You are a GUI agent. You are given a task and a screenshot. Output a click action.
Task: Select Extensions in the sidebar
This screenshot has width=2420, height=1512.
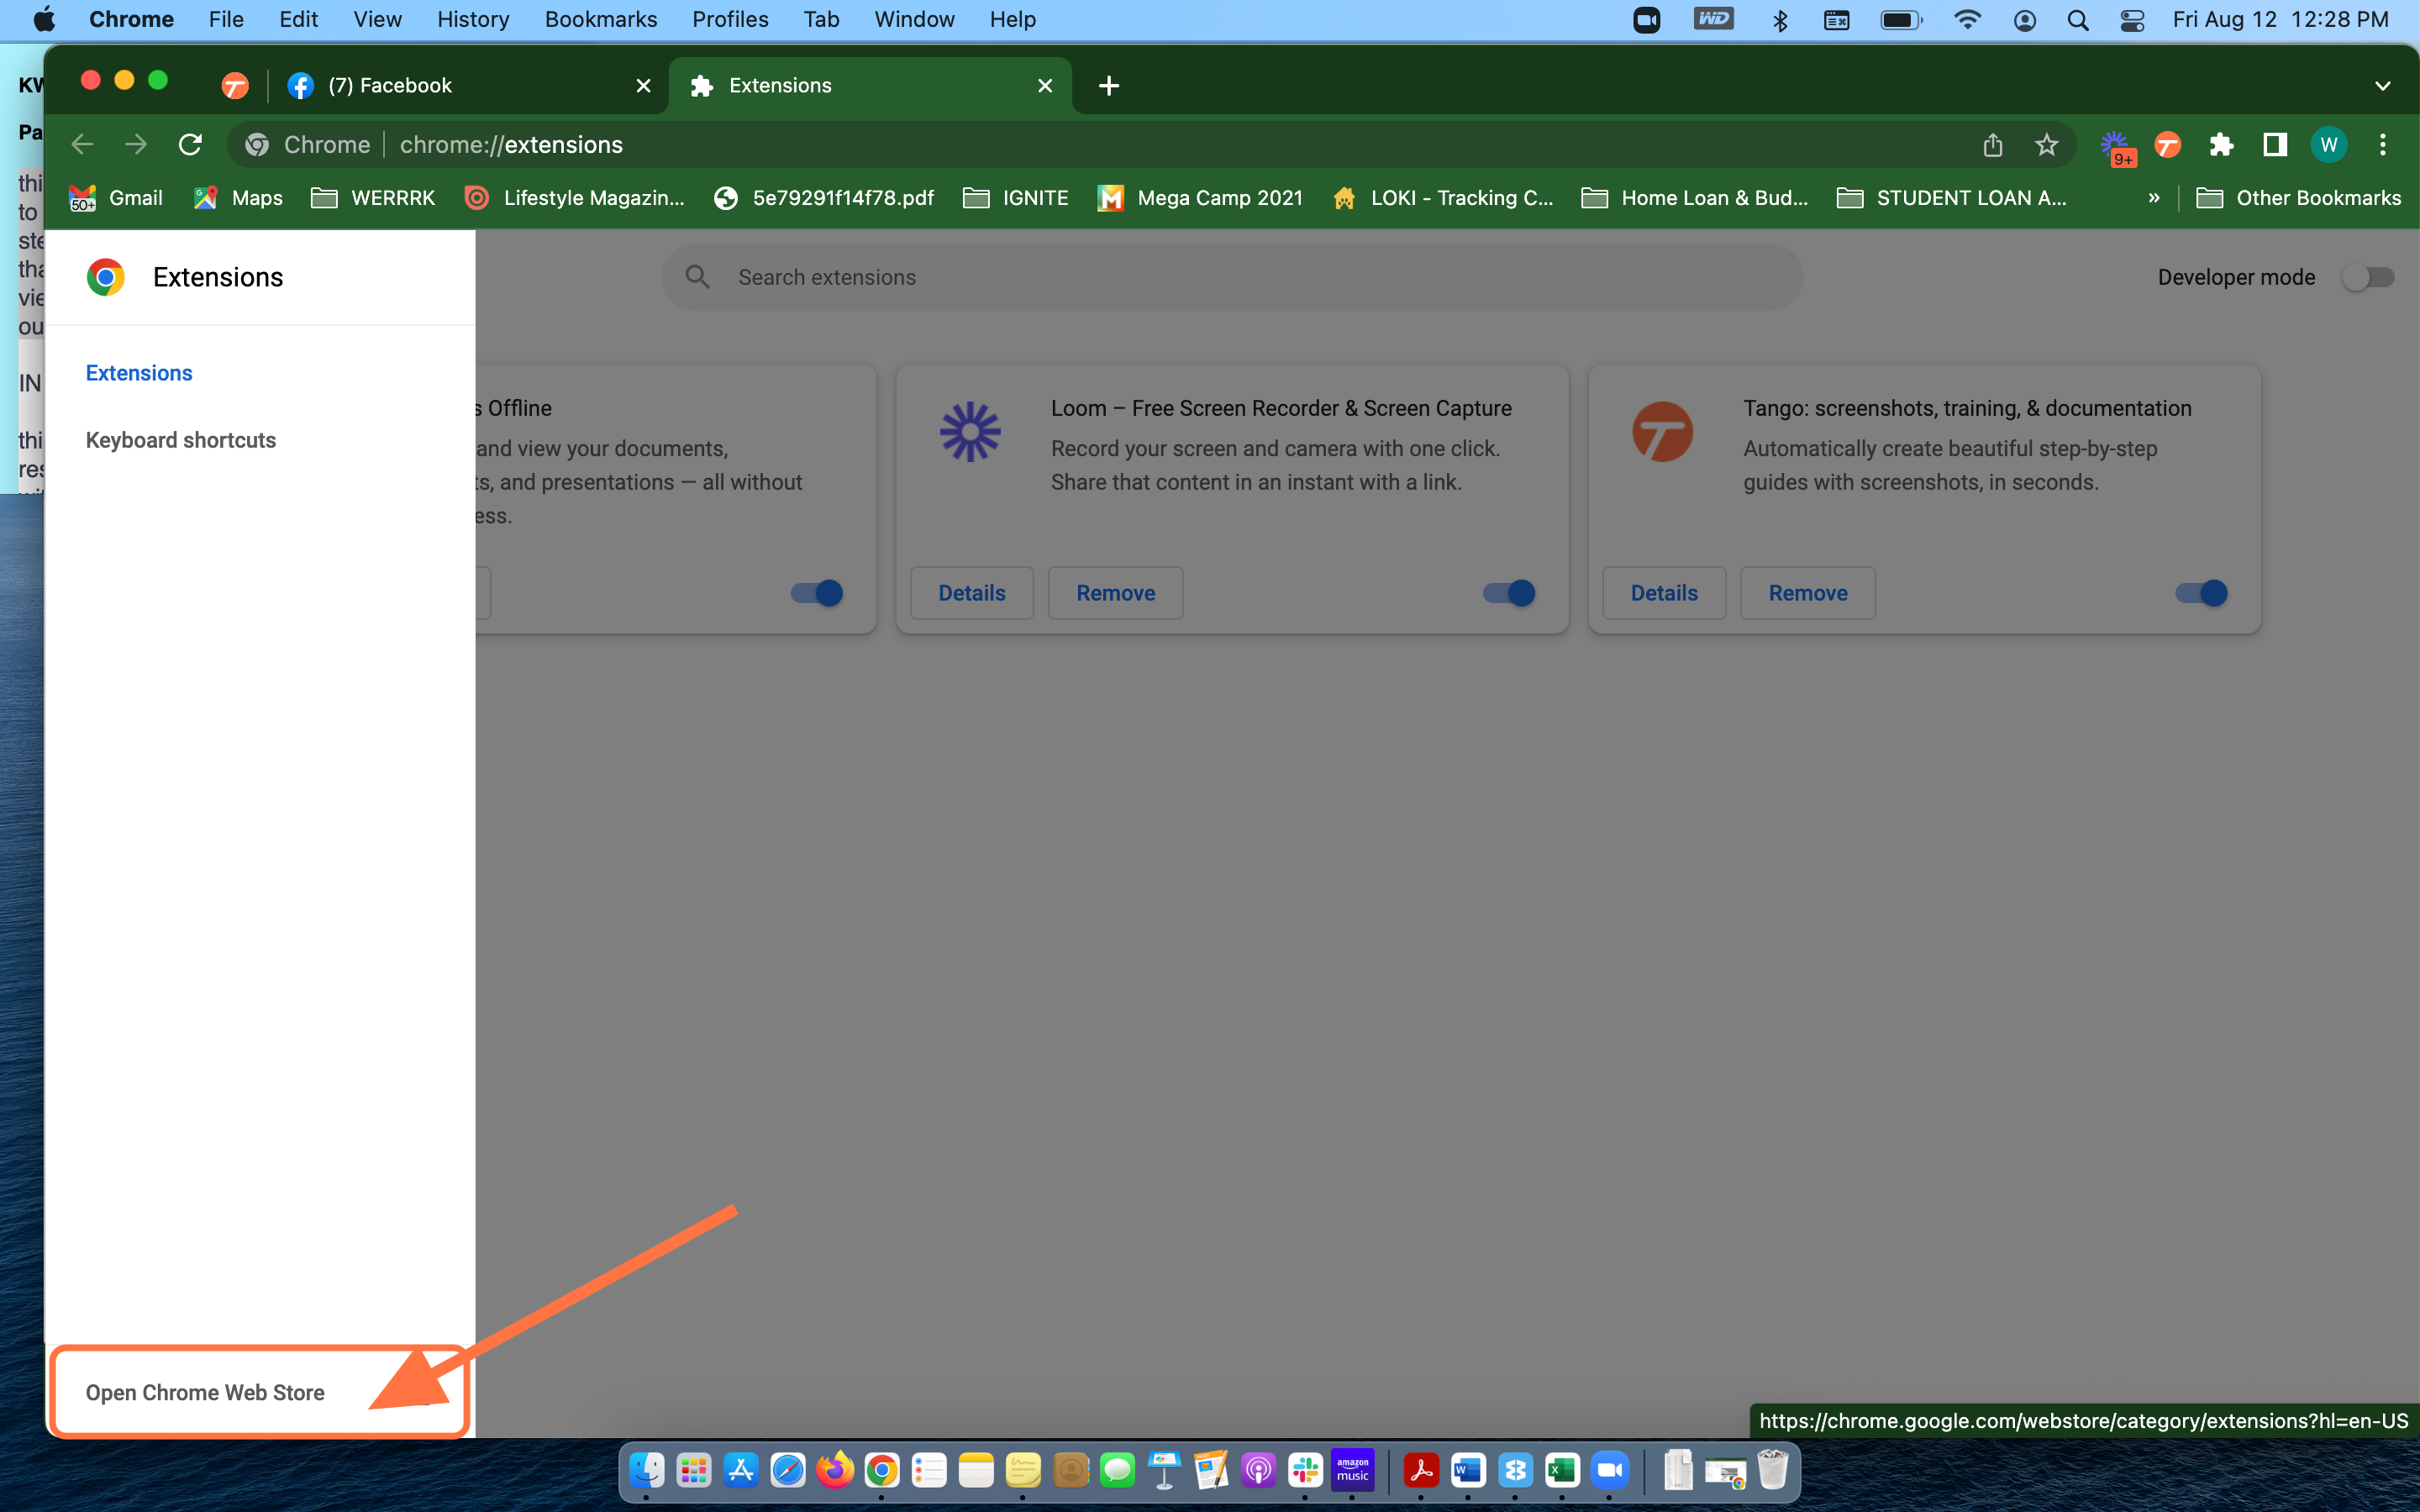coord(139,373)
